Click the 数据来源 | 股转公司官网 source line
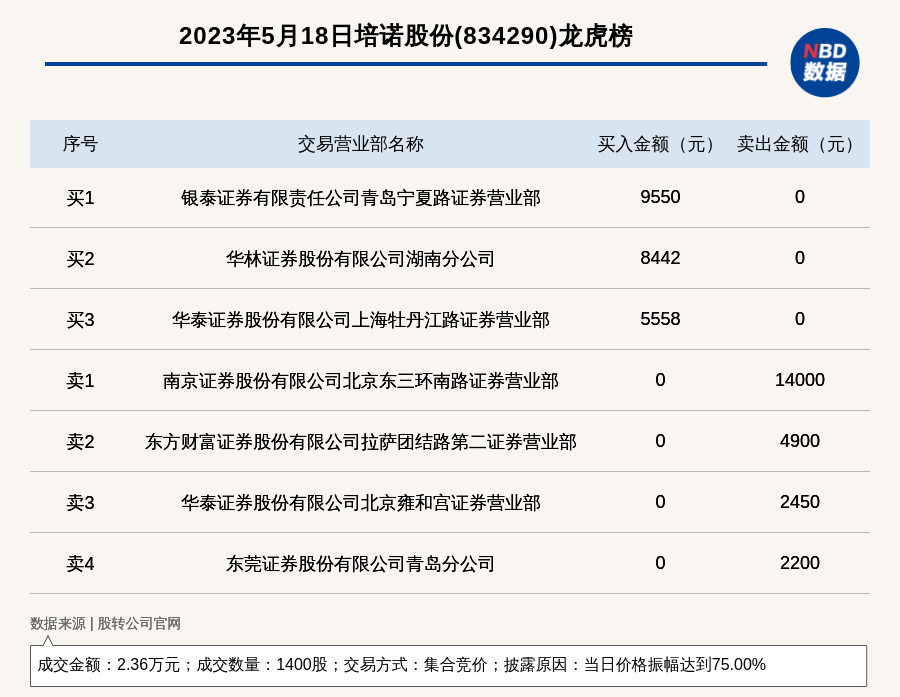 pos(106,624)
